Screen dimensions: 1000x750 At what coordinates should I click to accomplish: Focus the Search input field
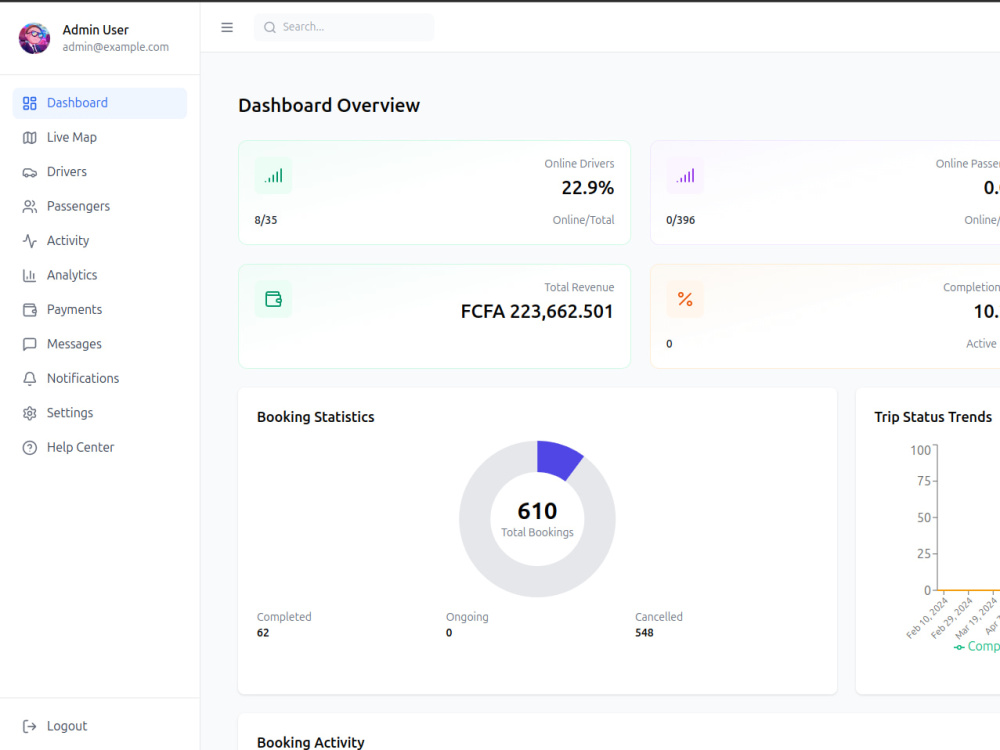pos(344,27)
